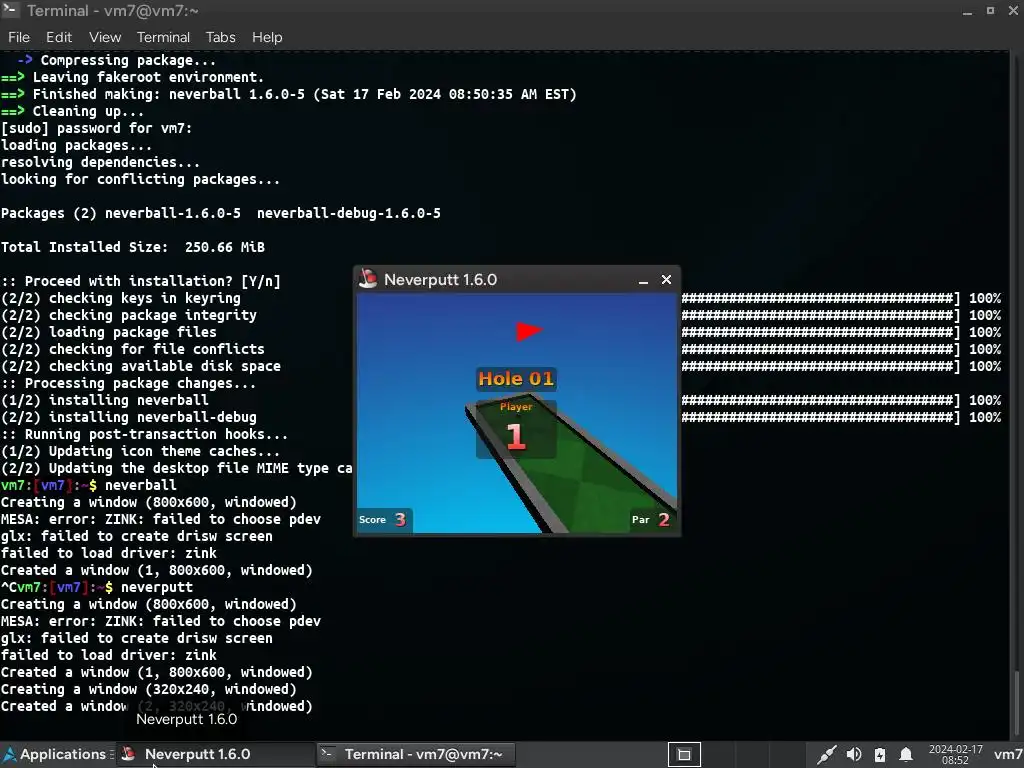1024x768 pixels.
Task: Click the Terminal window title bar icon
Action: [10, 10]
